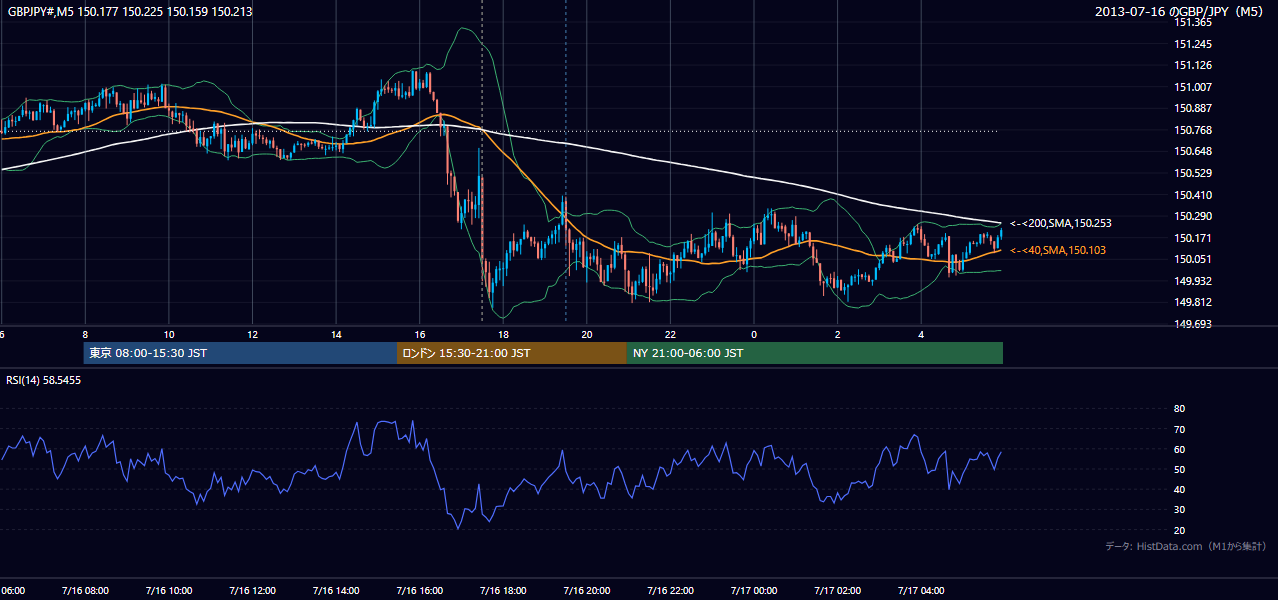Screen dimensions: 1278x600
Task: Click the 7/16 12:00 time label
Action: [252, 591]
